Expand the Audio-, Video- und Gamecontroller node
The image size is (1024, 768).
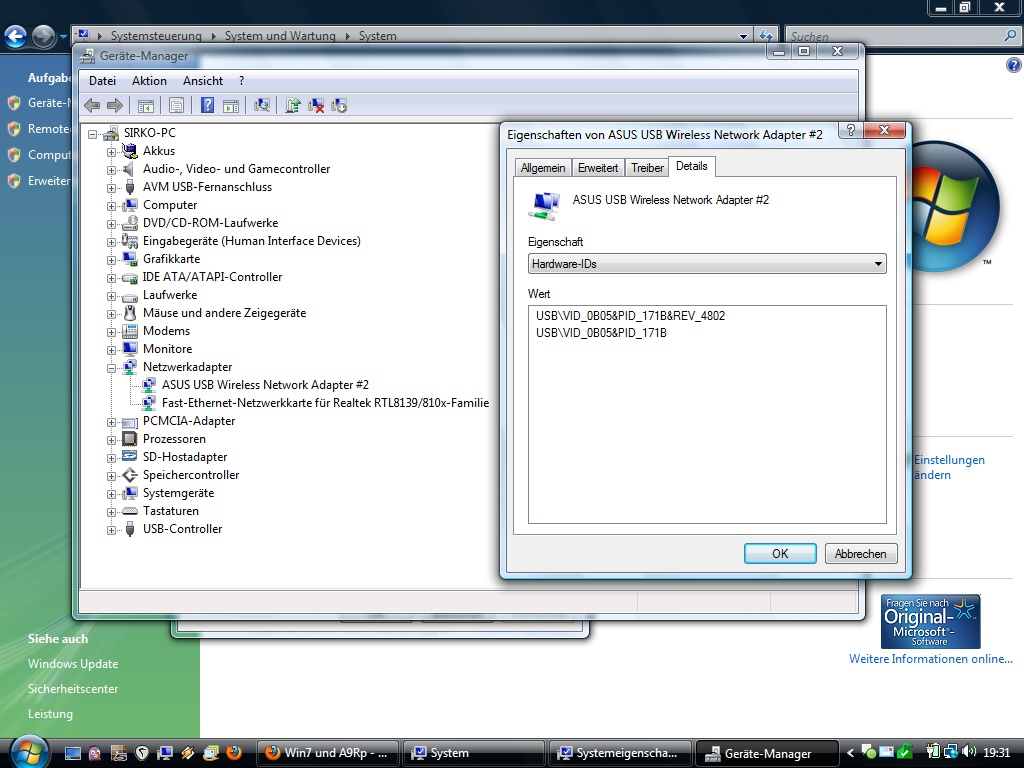point(112,170)
